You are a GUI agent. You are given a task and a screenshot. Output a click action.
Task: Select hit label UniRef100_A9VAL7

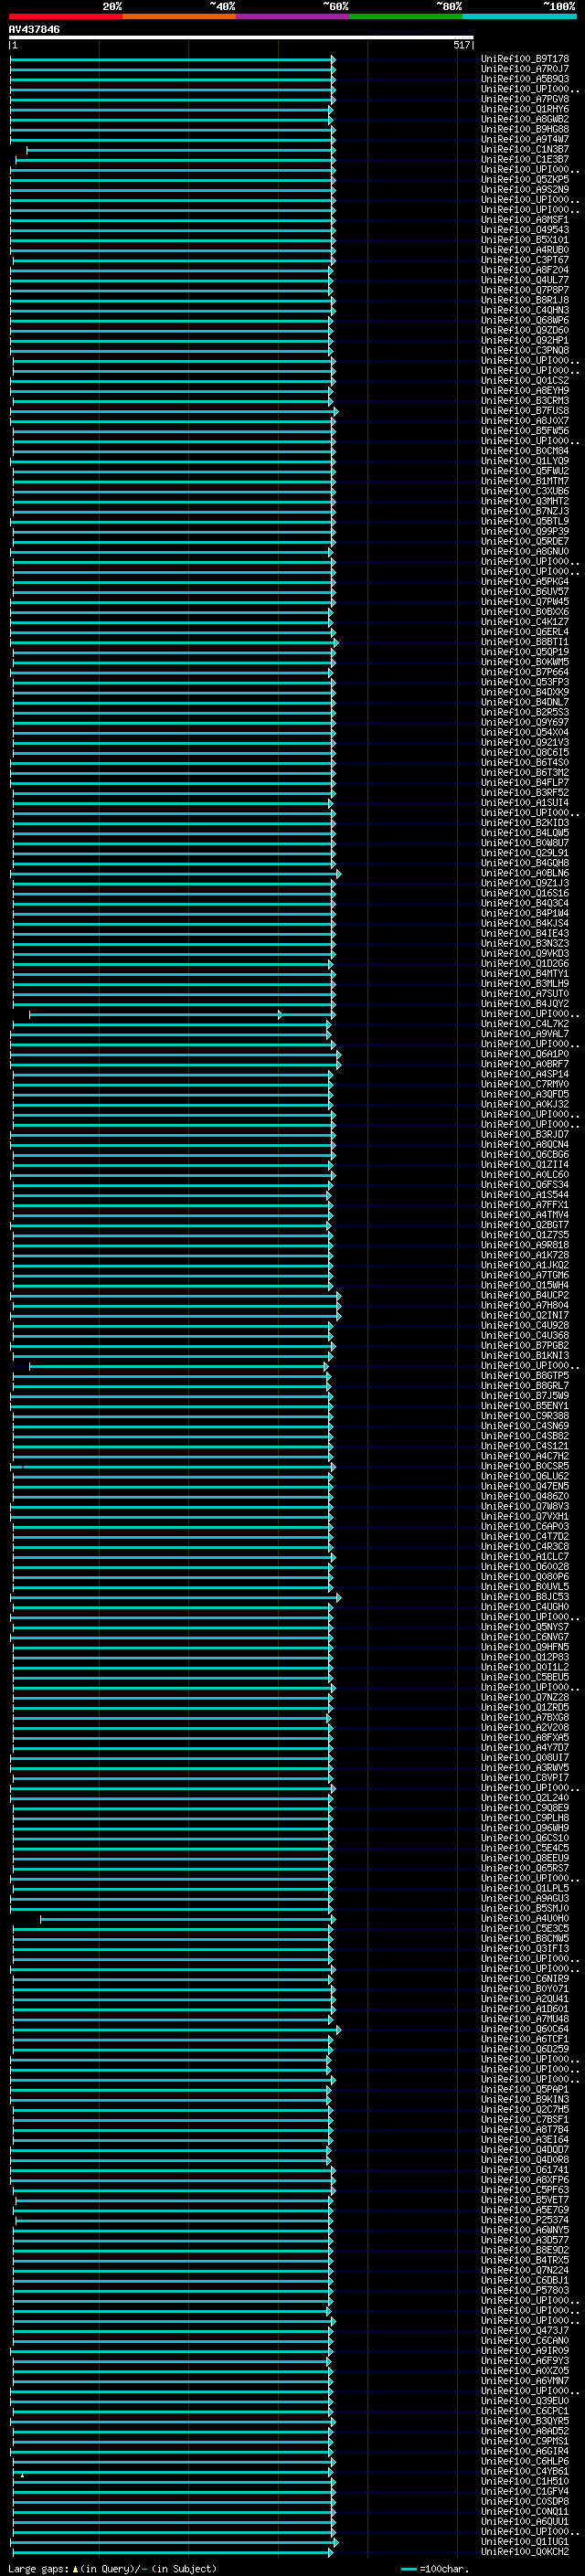point(525,1034)
